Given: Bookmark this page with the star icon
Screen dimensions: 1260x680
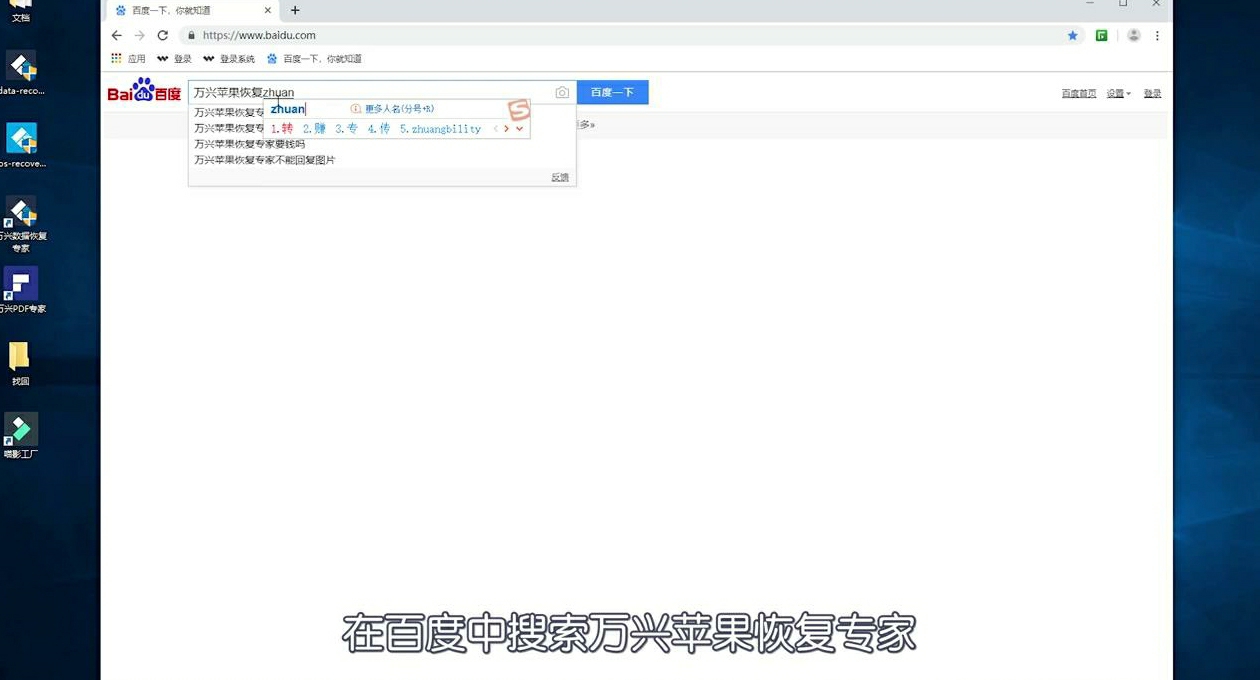Looking at the screenshot, I should pyautogui.click(x=1073, y=35).
